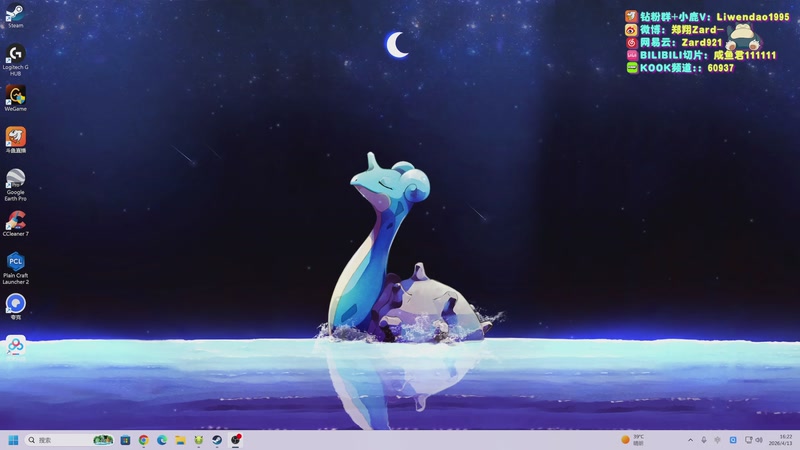Image resolution: width=800 pixels, height=450 pixels.
Task: Switch to Steam on the taskbar
Action: (x=217, y=440)
